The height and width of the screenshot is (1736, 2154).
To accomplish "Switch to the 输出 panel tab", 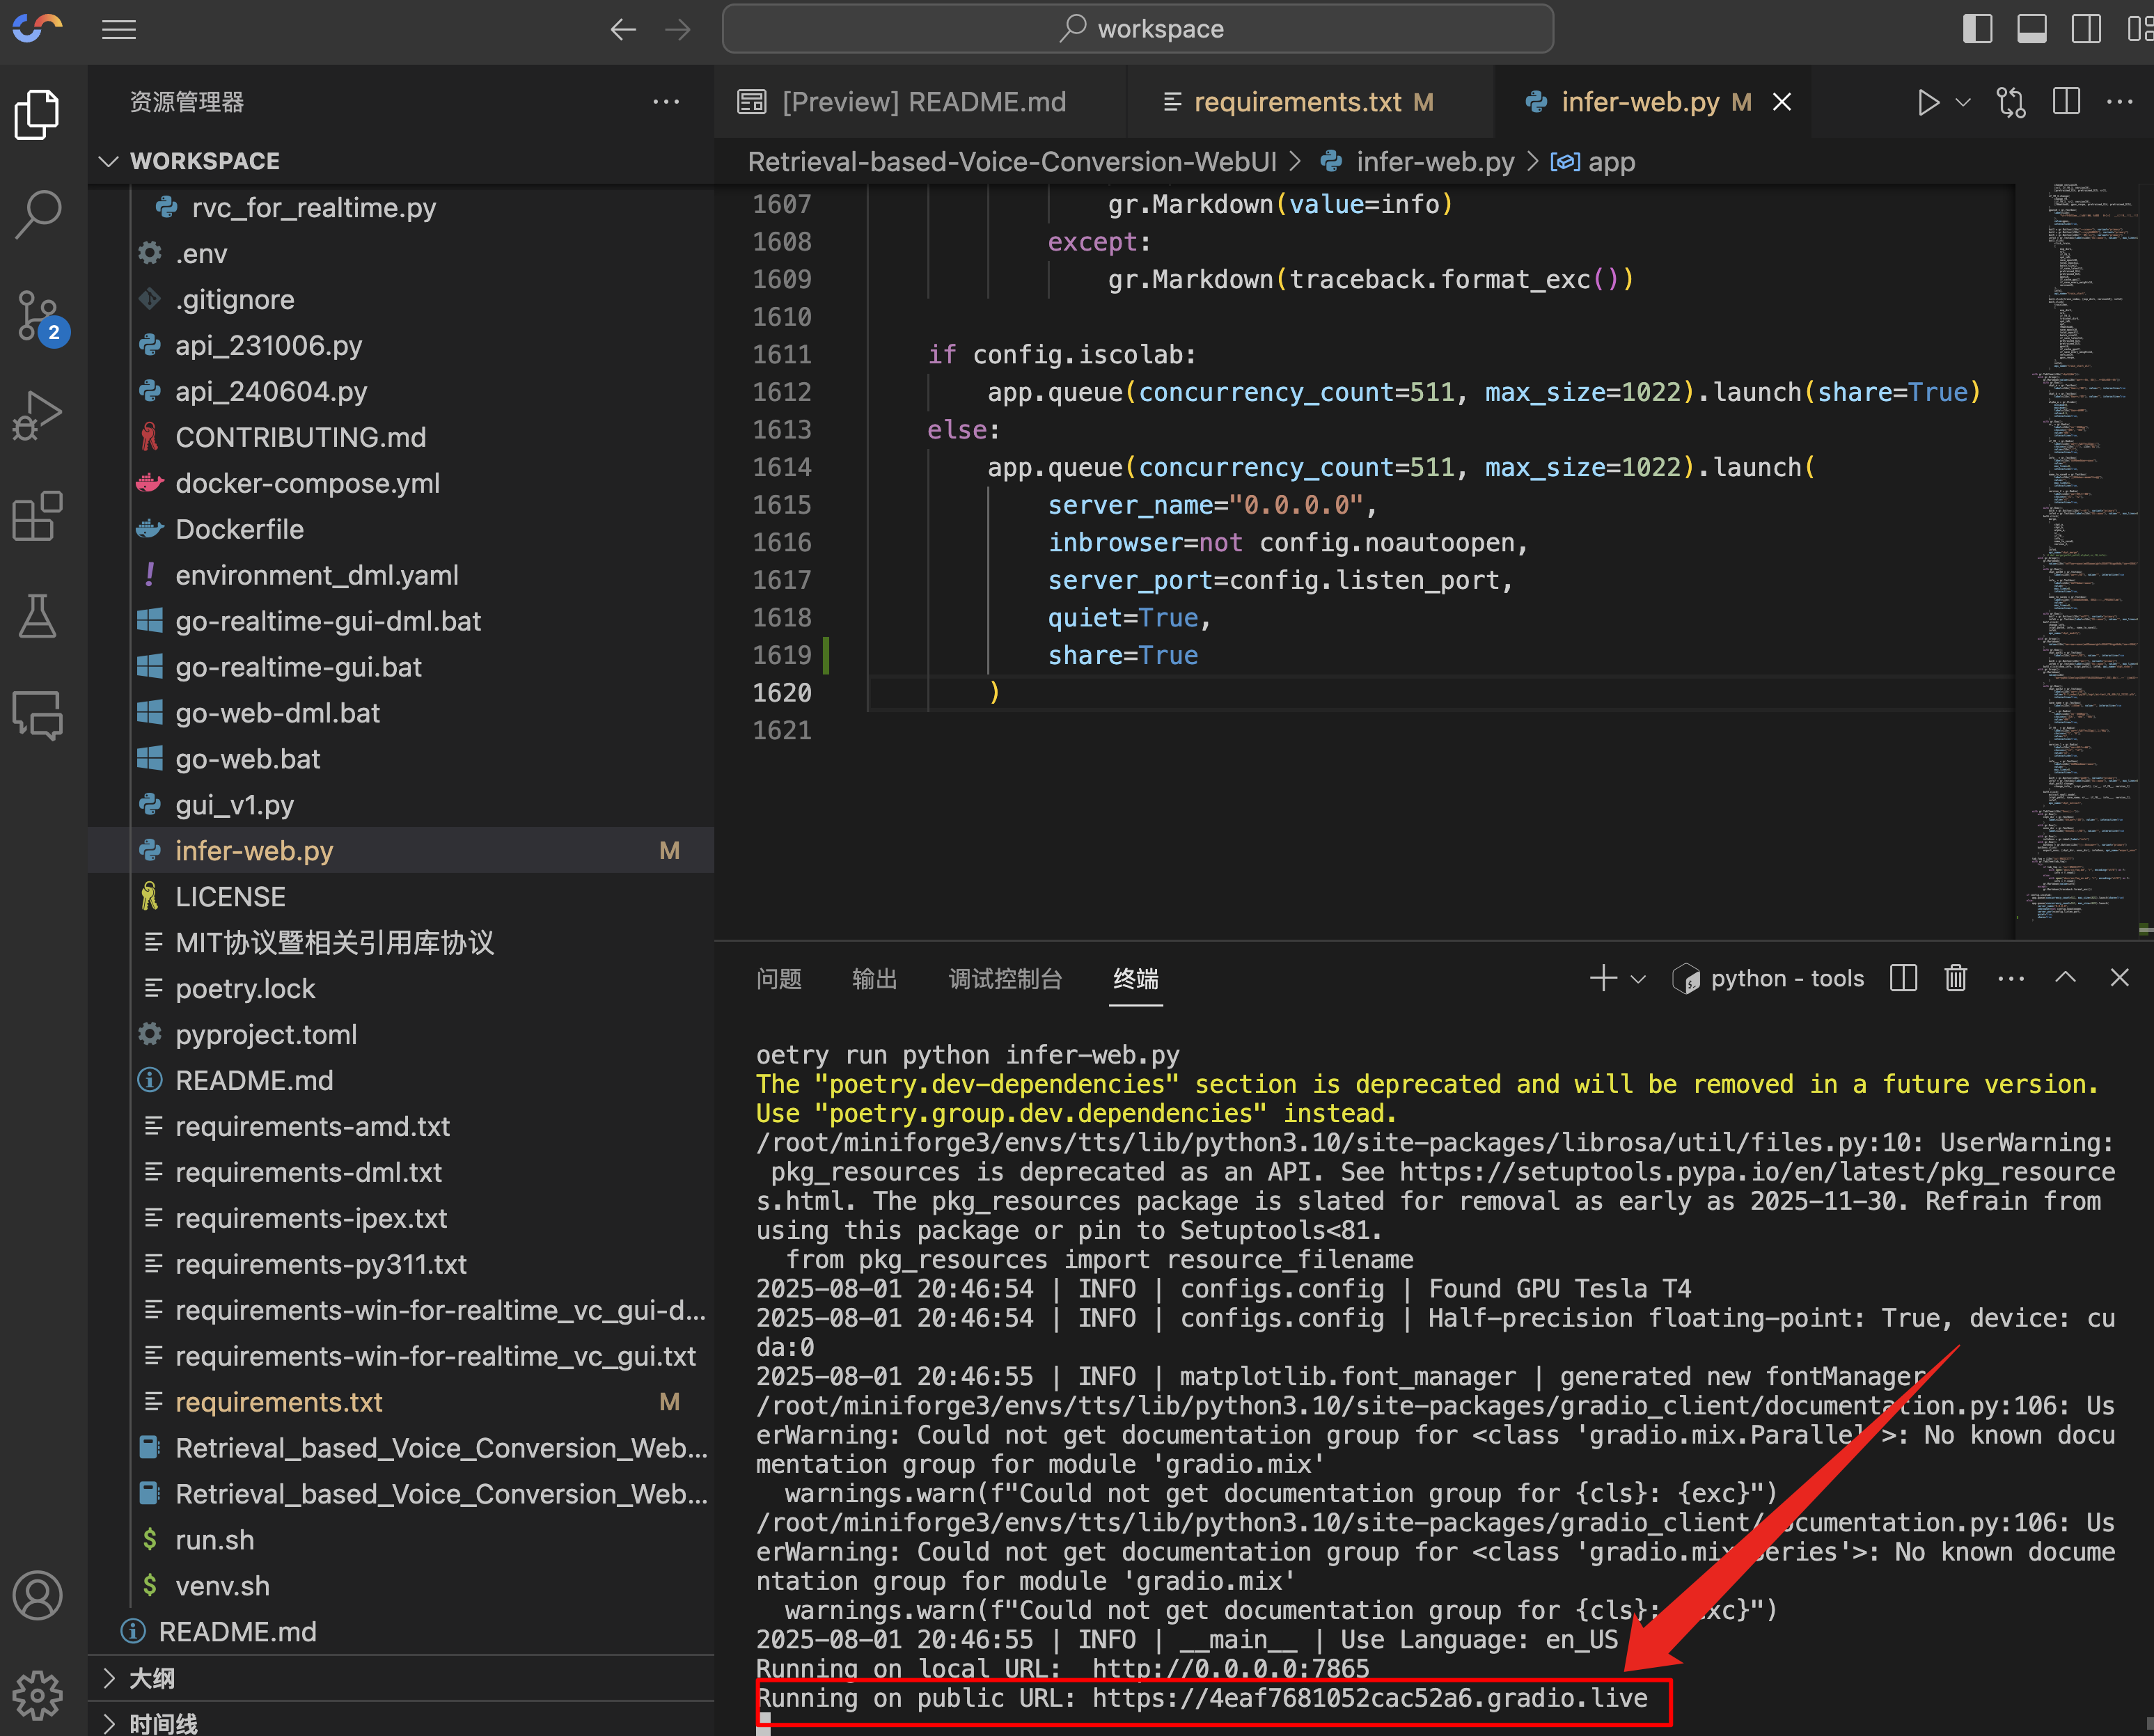I will tap(874, 978).
